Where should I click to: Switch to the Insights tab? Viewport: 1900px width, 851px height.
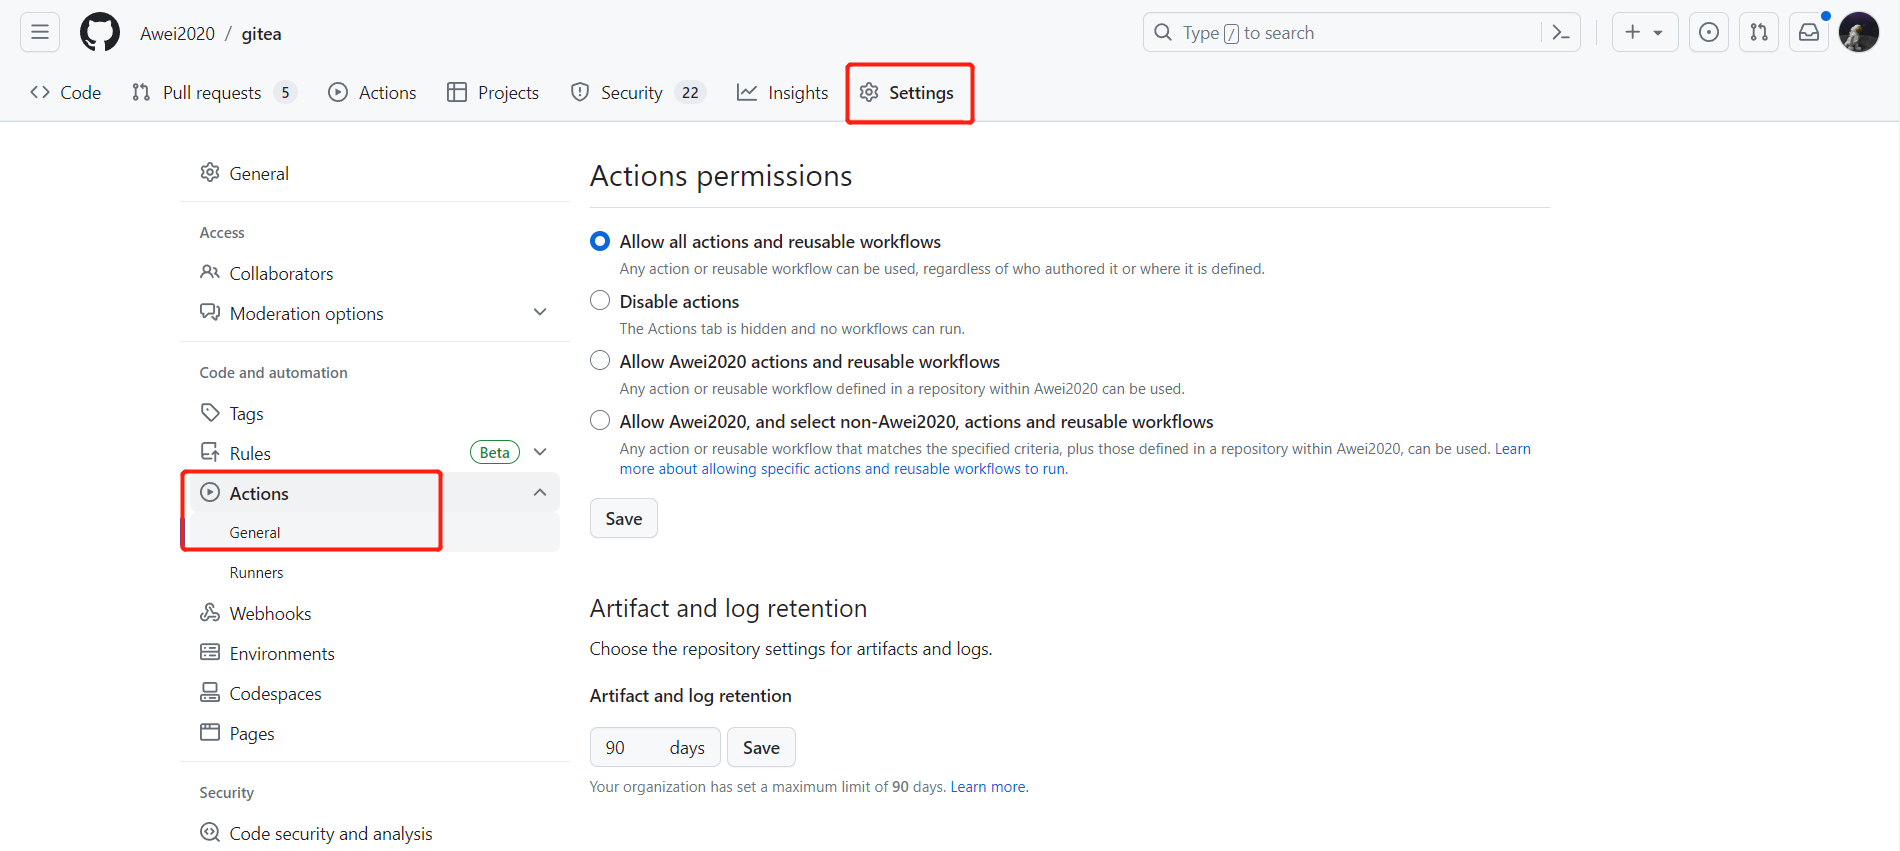[x=783, y=93]
